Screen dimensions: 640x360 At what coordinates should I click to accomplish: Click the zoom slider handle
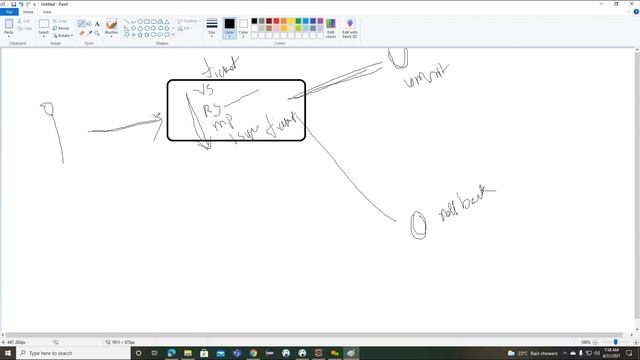(x=616, y=342)
